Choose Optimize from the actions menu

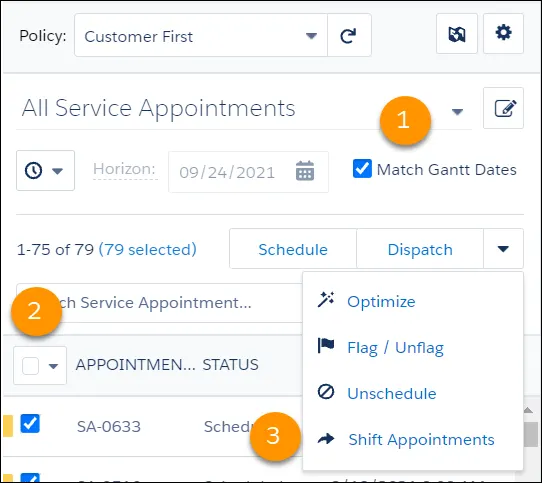point(381,301)
